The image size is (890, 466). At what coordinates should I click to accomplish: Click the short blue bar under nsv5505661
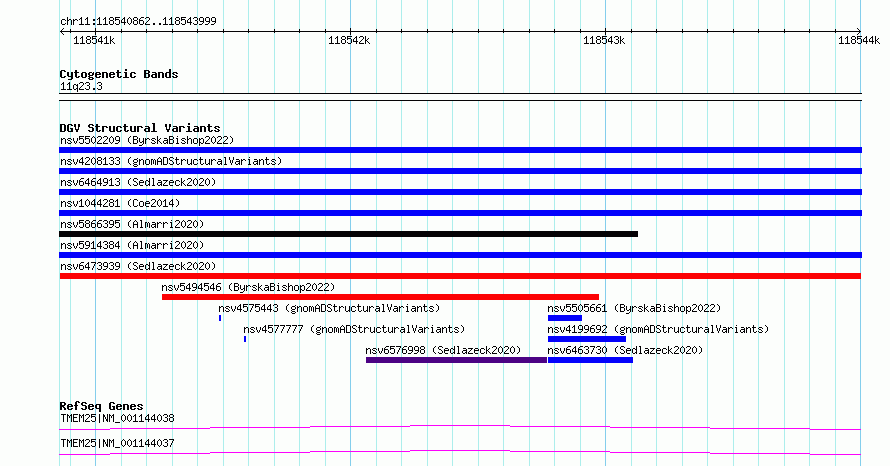[x=565, y=318]
